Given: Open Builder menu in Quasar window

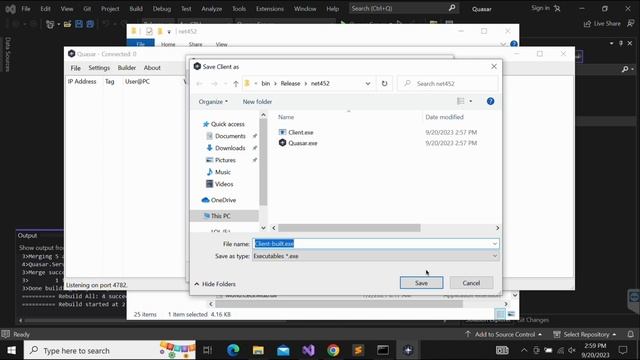Looking at the screenshot, I should 127,68.
